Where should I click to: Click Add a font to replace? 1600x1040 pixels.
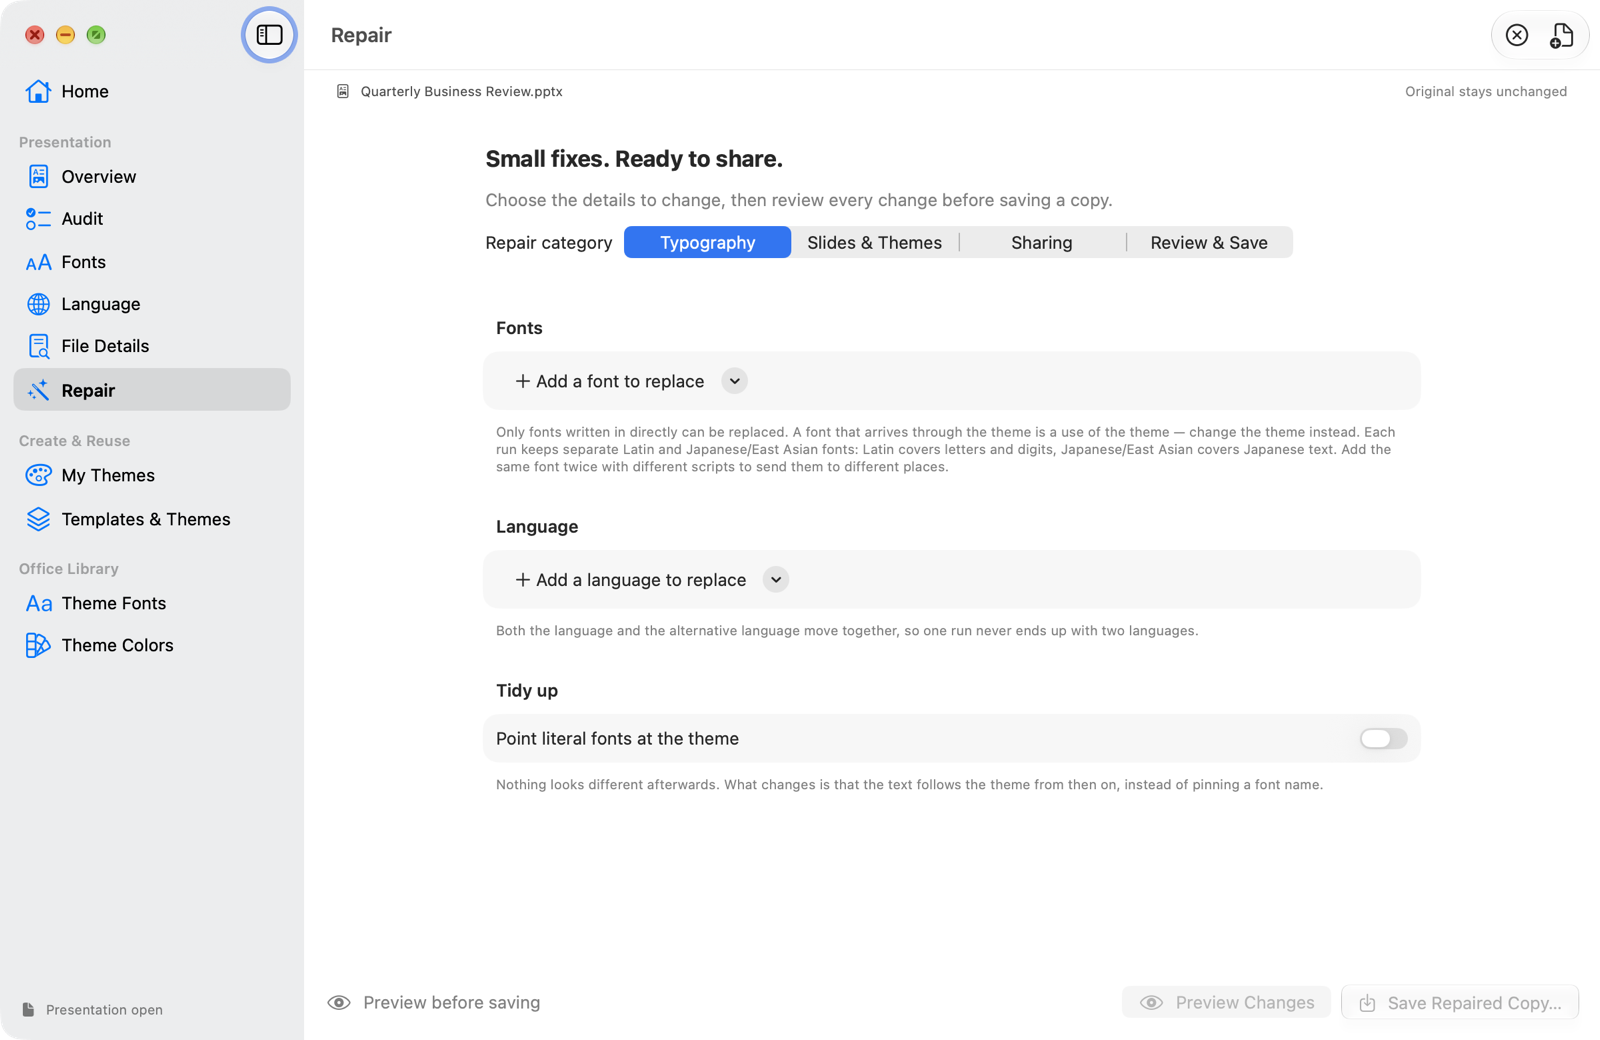[609, 381]
